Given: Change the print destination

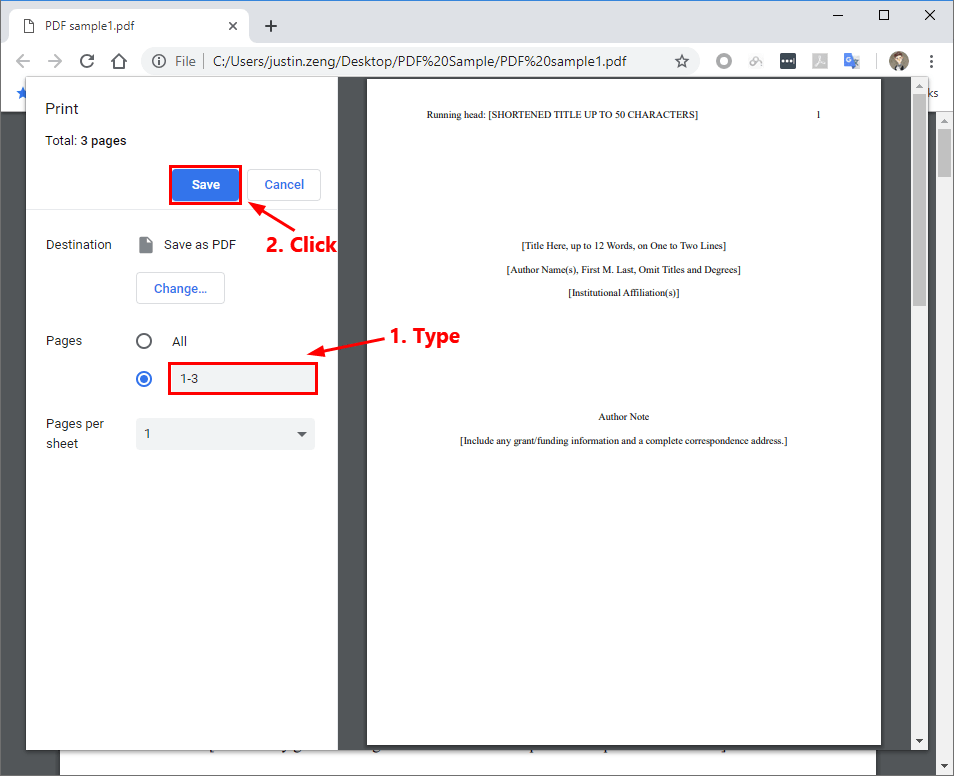Looking at the screenshot, I should coord(180,288).
